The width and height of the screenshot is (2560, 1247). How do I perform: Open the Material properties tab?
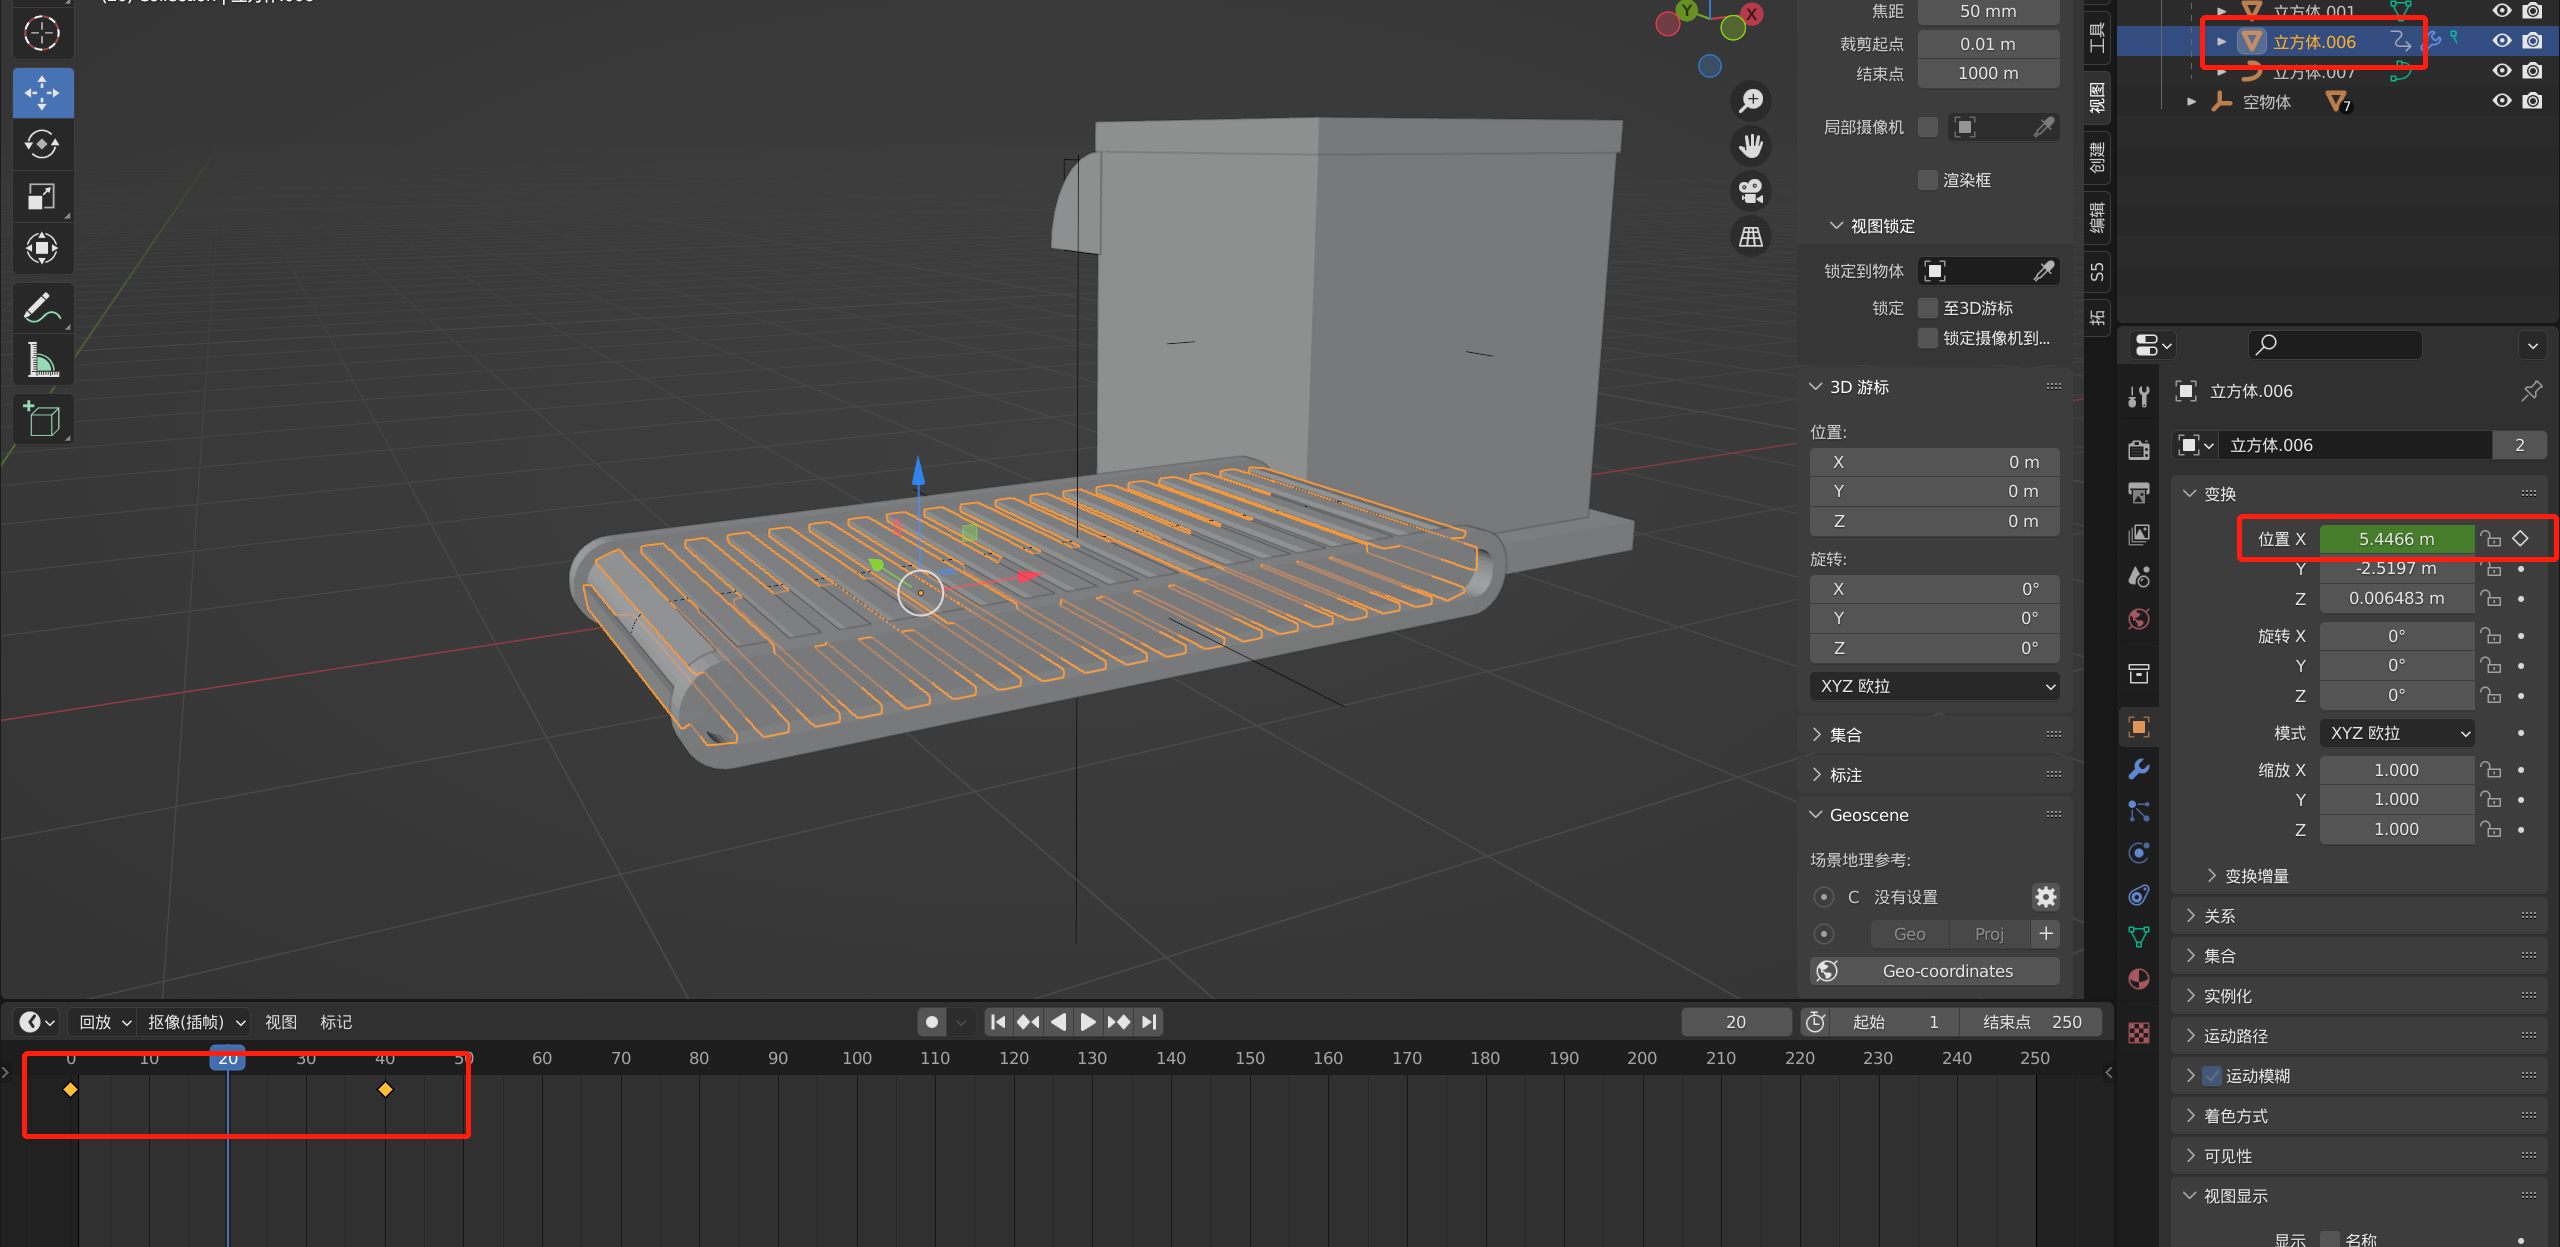(x=2139, y=979)
